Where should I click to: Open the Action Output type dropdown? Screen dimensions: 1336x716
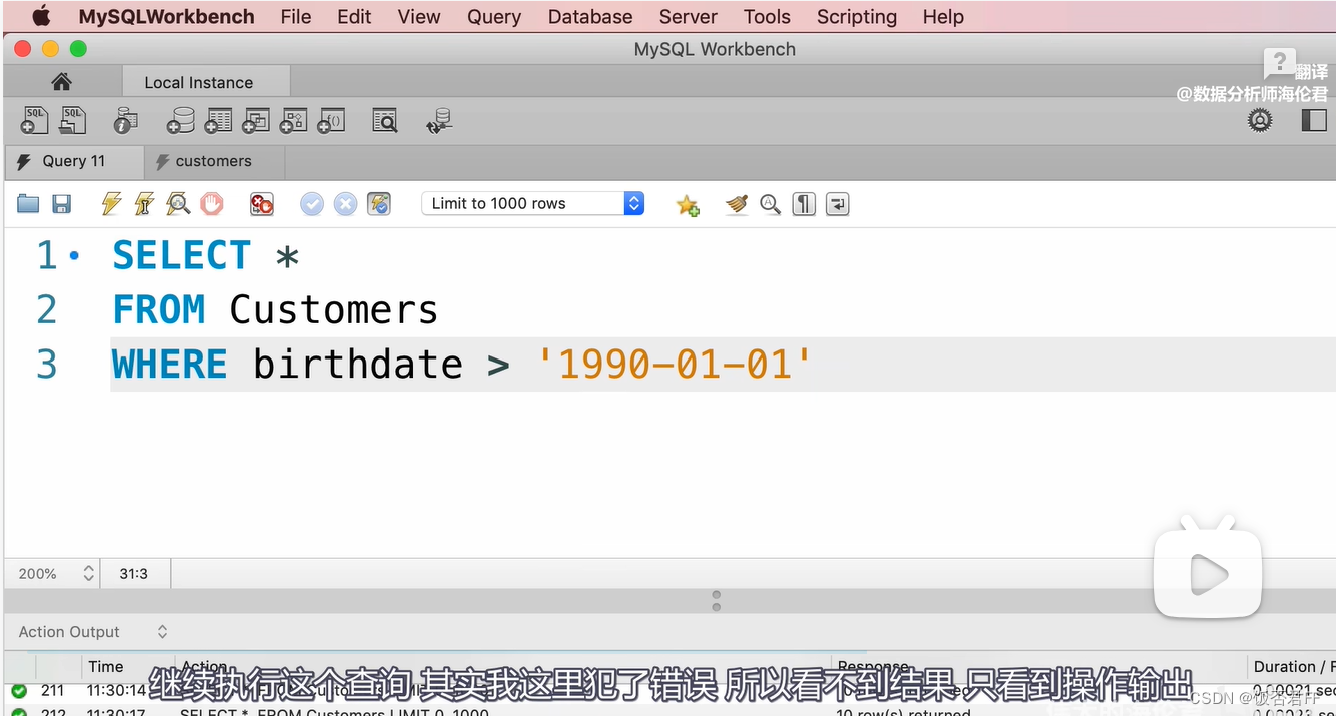point(93,632)
